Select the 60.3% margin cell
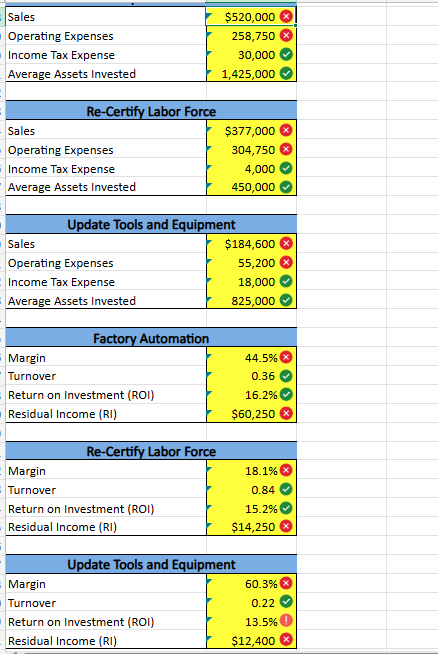This screenshot has width=438, height=654. click(252, 584)
